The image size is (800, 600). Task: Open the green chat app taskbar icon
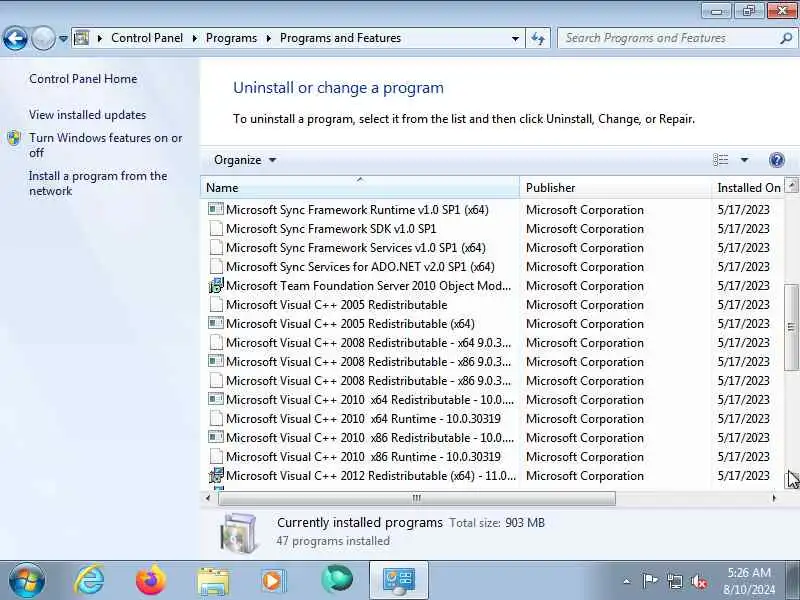(x=337, y=580)
